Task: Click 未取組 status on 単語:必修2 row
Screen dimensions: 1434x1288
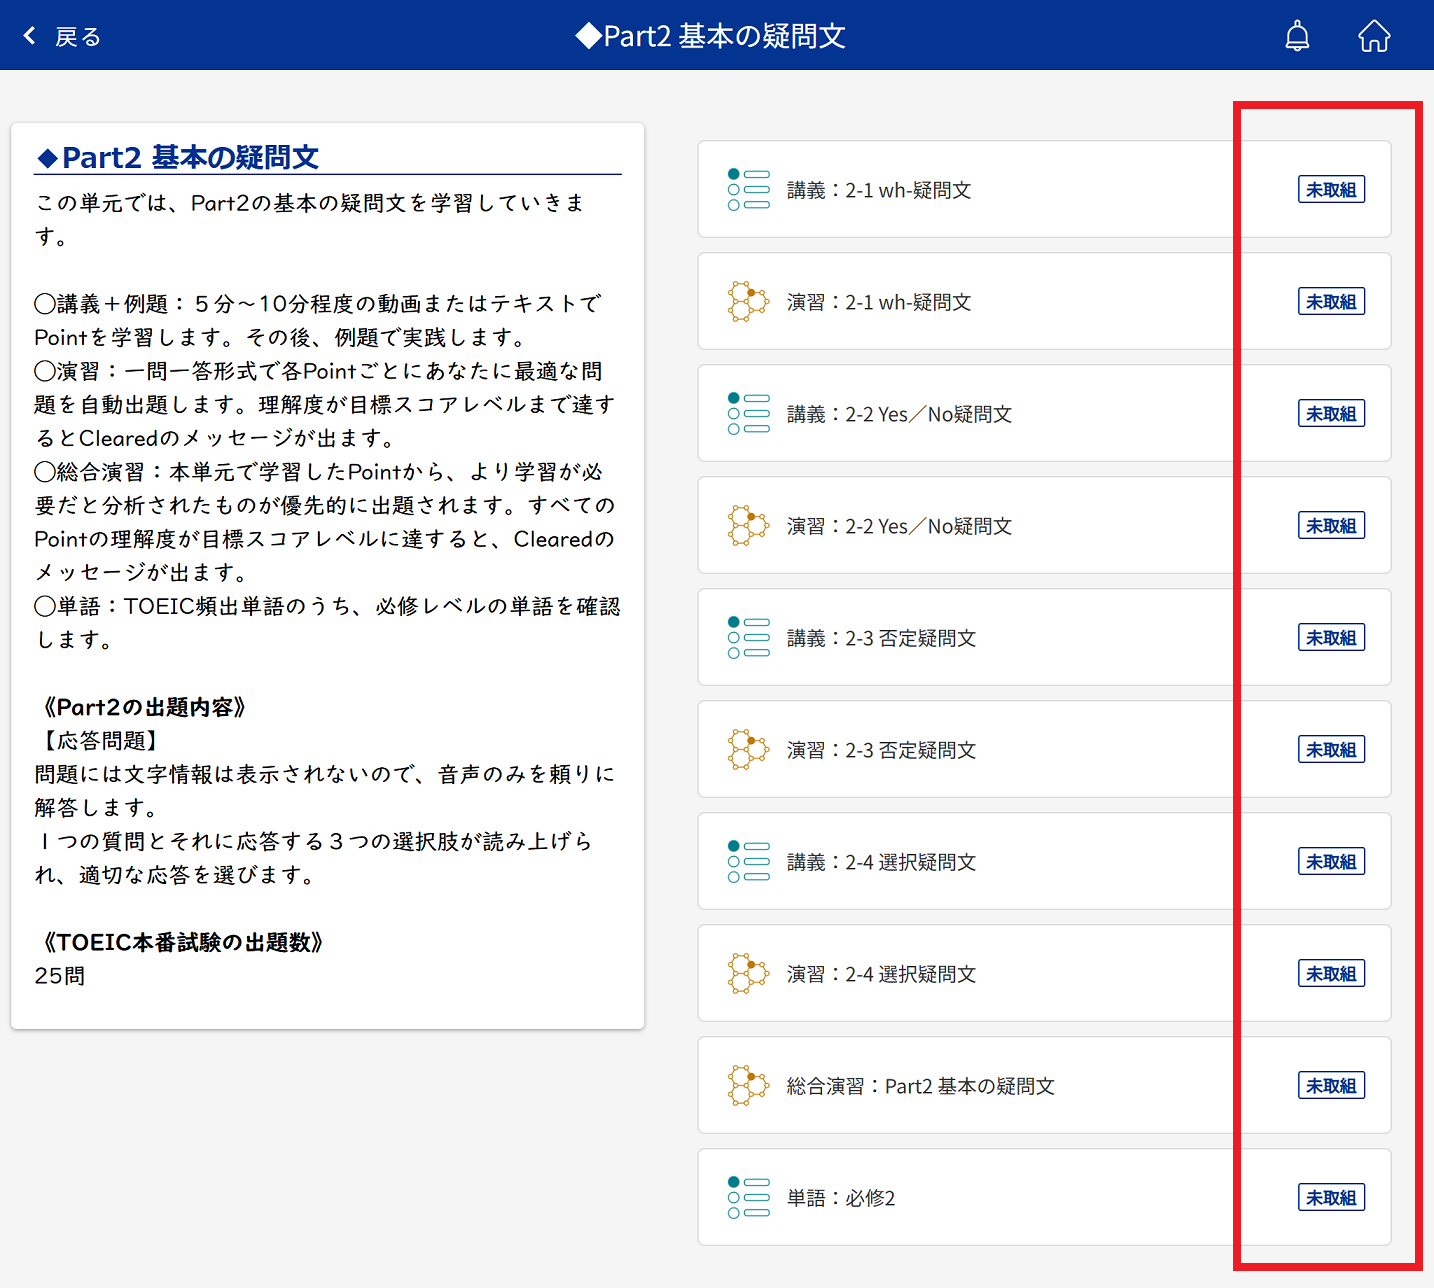Action: coord(1331,1198)
